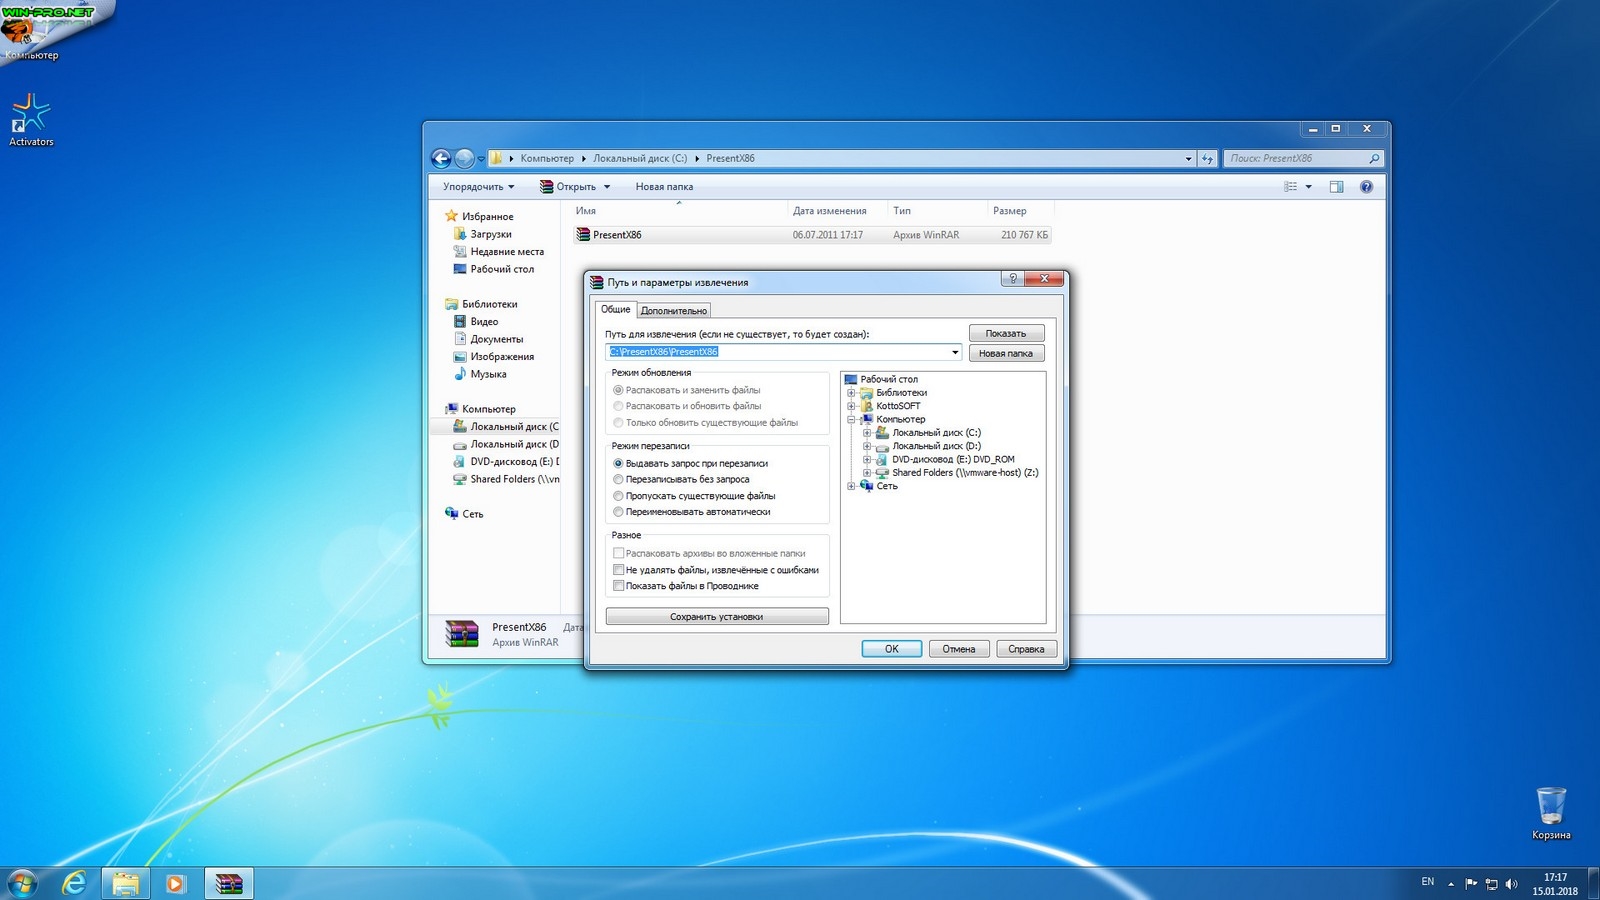
Task: Click the WinRAR icon in the taskbar
Action: [x=229, y=883]
